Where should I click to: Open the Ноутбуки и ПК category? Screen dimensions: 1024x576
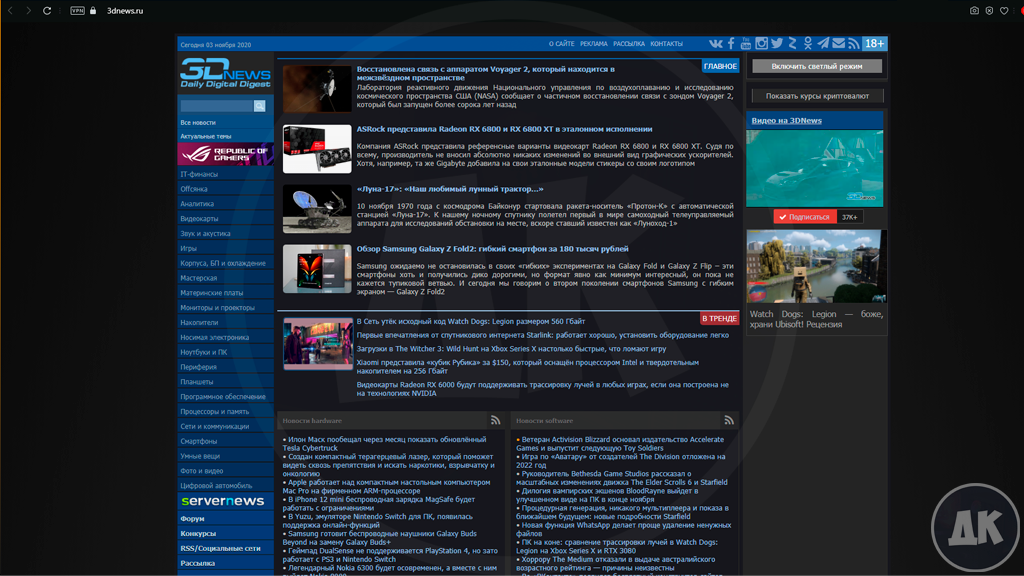point(204,352)
